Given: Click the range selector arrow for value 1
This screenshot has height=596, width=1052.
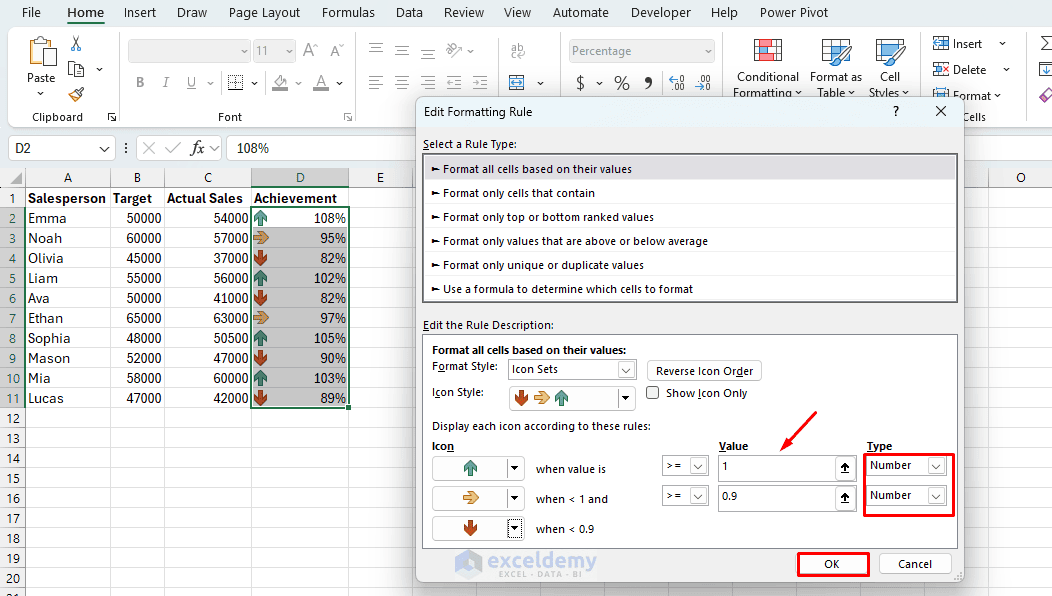Looking at the screenshot, I should point(845,468).
